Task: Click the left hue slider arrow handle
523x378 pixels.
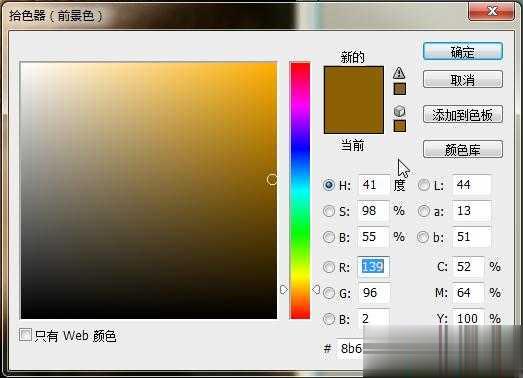Action: coord(284,289)
